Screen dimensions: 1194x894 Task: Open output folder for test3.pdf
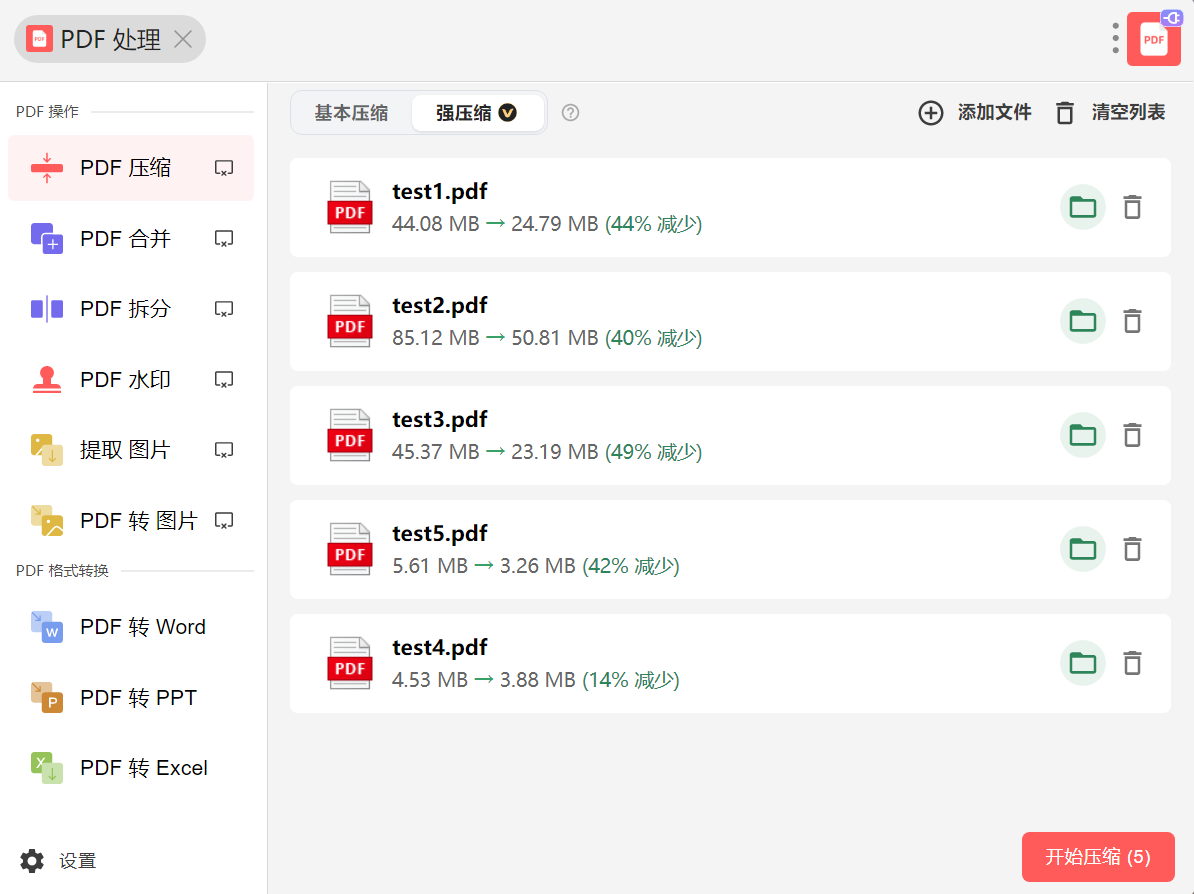[x=1082, y=436]
